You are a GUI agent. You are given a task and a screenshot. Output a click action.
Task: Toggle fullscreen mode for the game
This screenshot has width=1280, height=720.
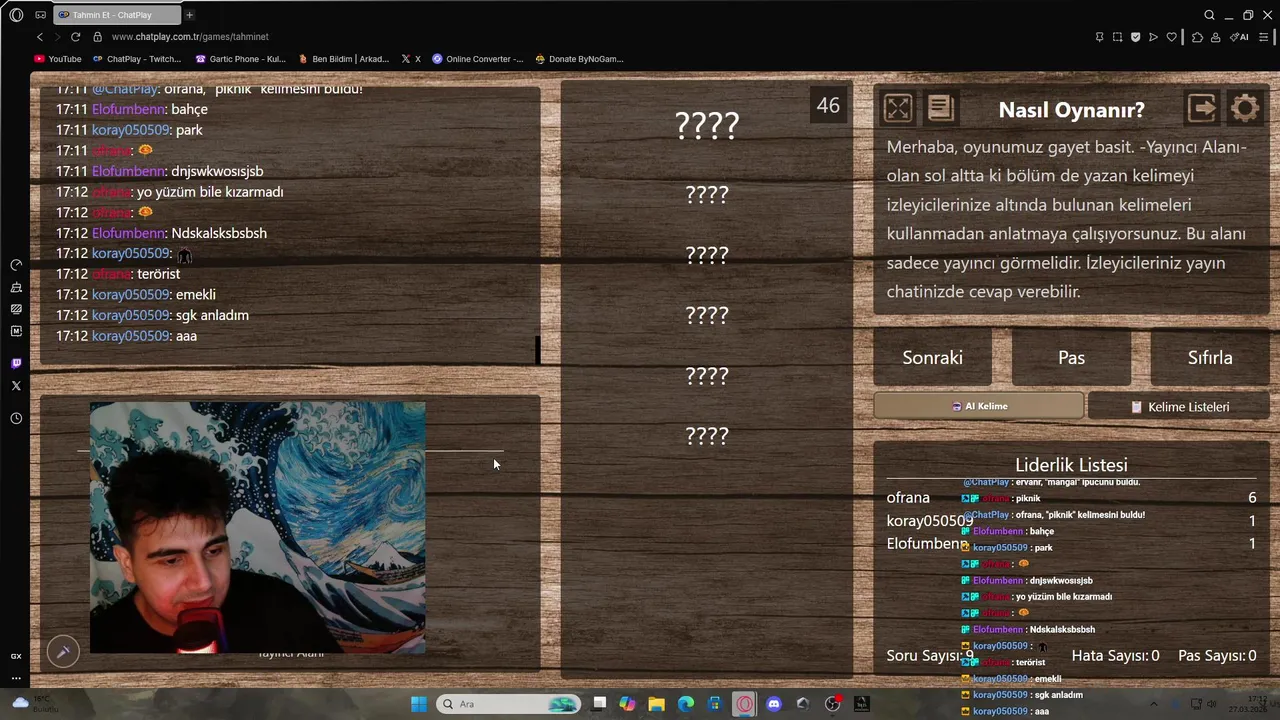pyautogui.click(x=898, y=108)
